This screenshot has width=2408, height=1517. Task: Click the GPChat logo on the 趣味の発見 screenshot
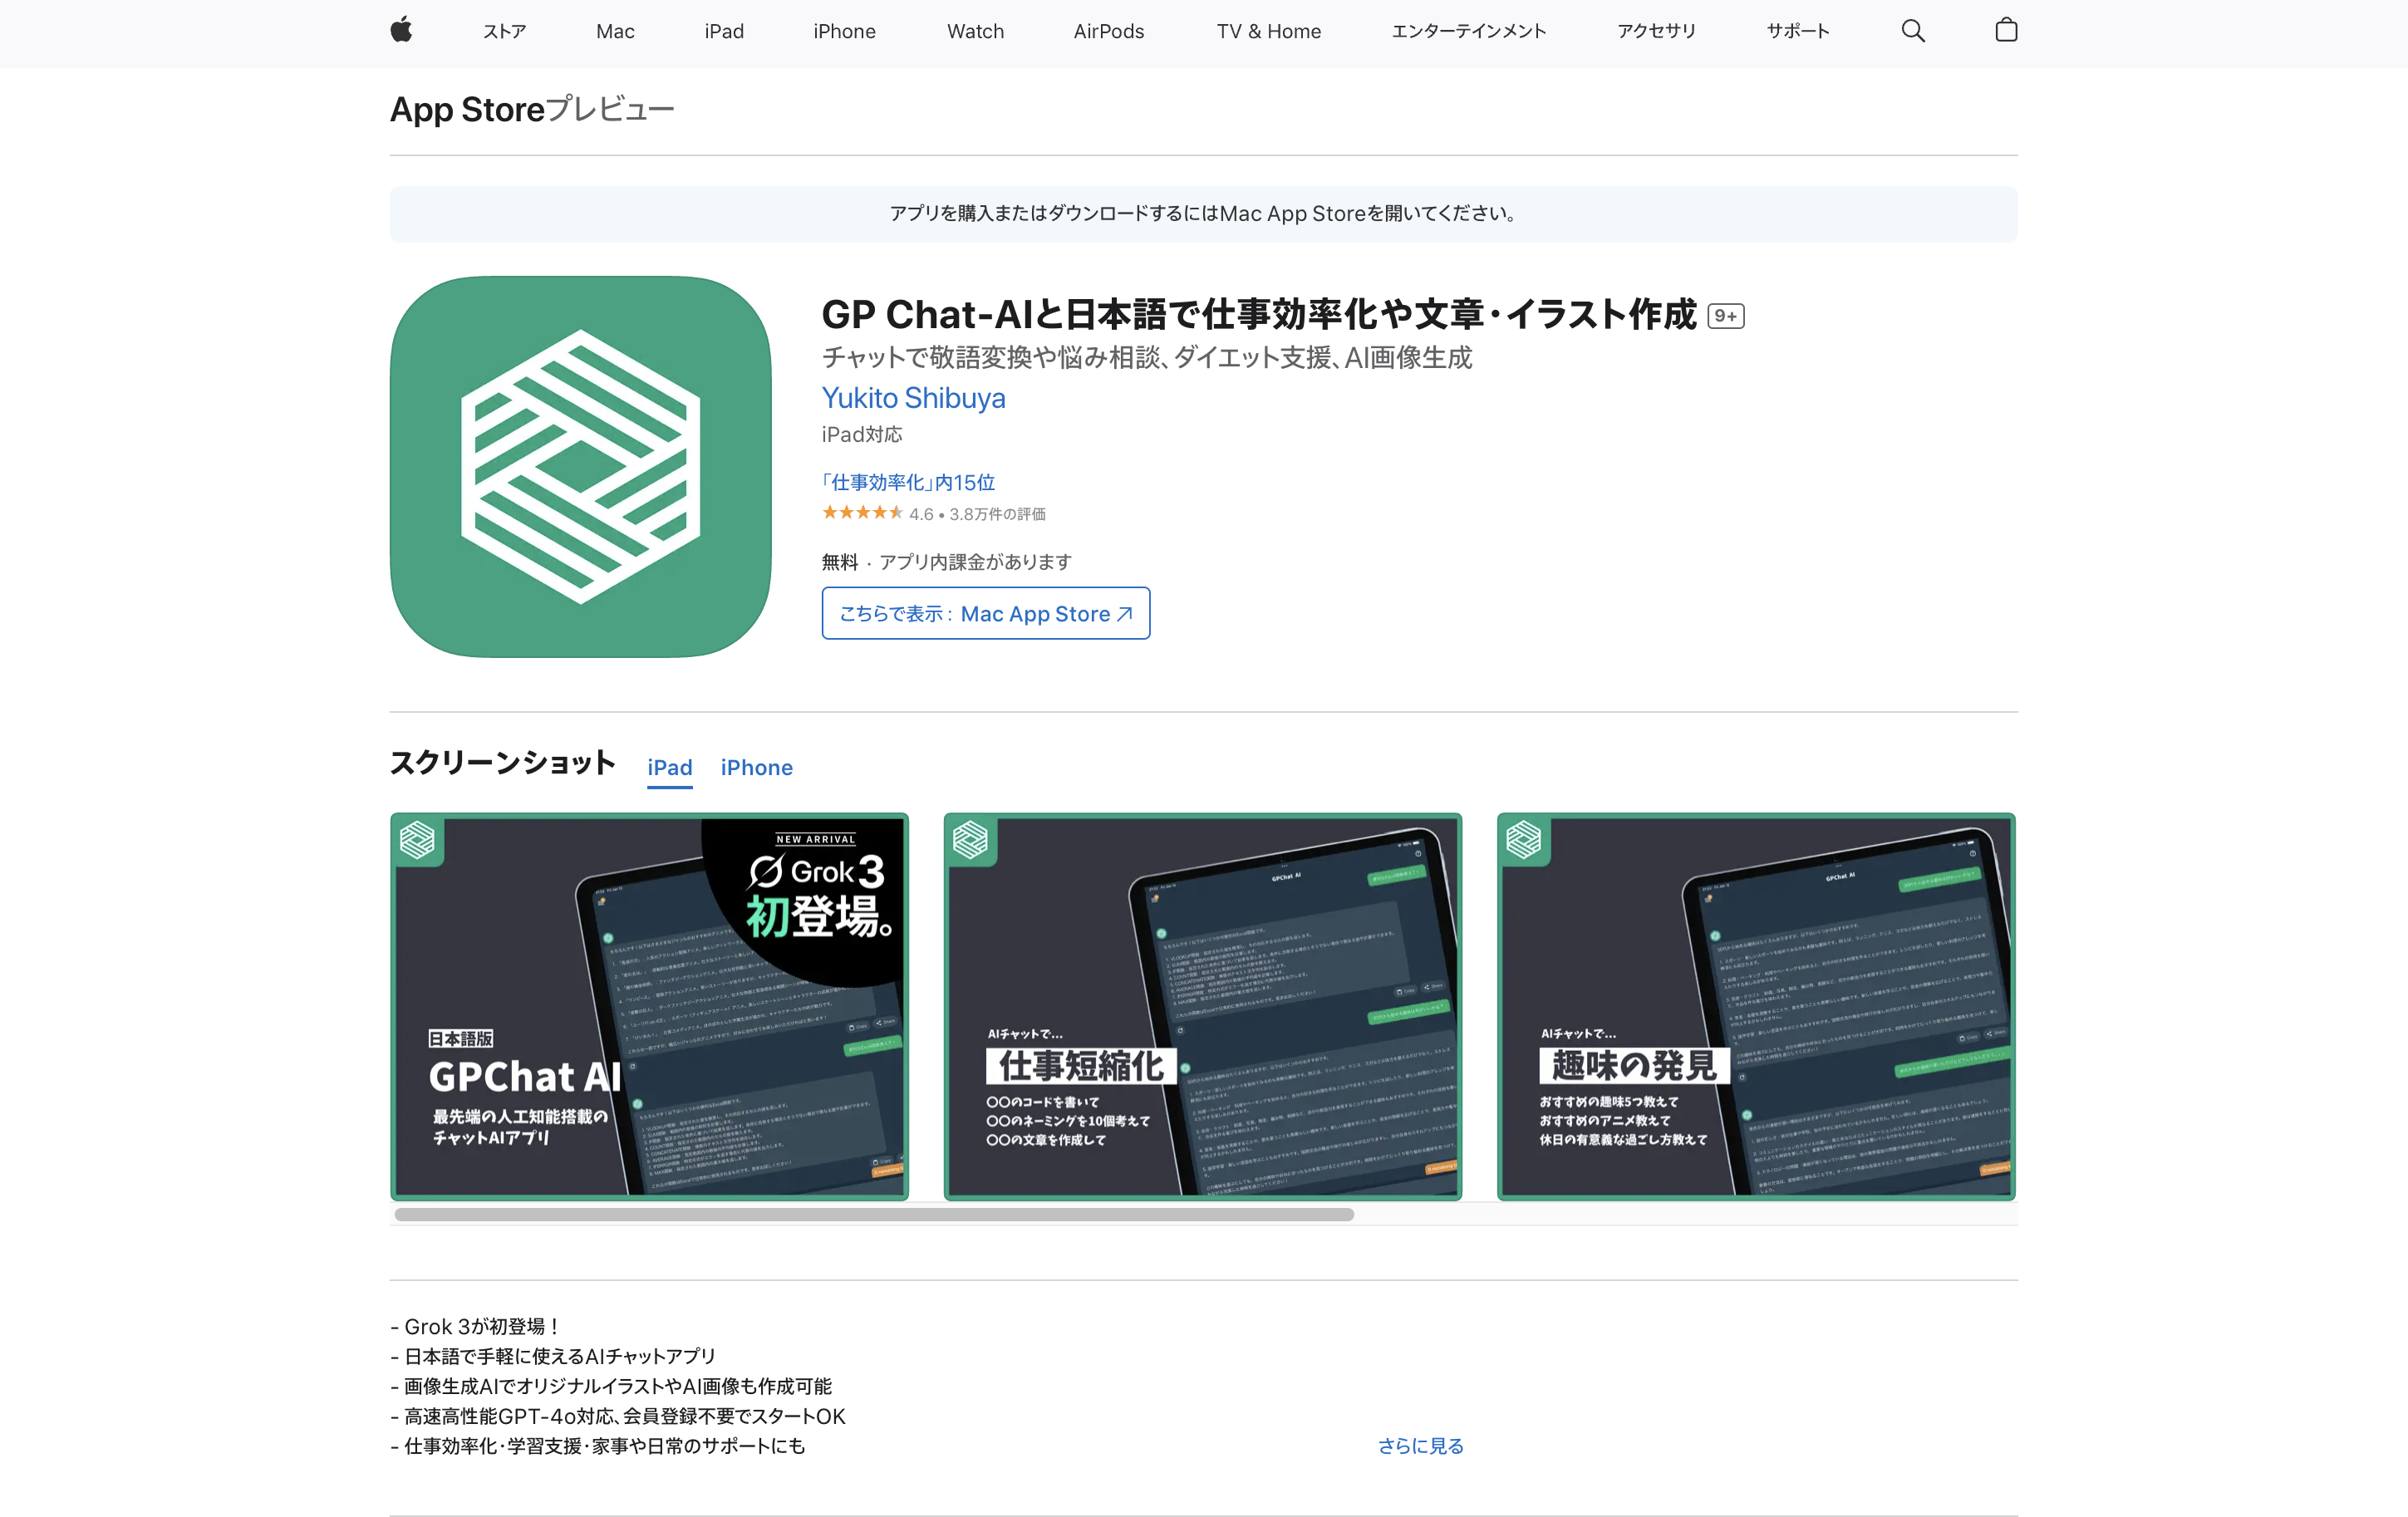[1524, 841]
